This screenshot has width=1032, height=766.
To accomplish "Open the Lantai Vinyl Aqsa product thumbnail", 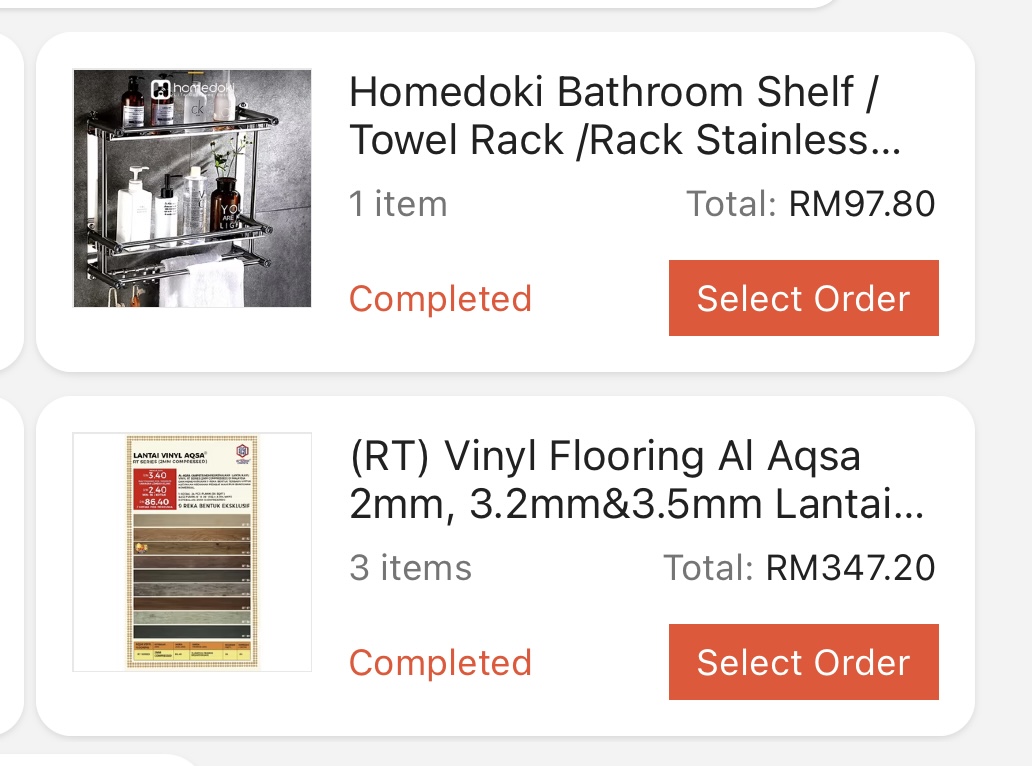I will pyautogui.click(x=192, y=552).
